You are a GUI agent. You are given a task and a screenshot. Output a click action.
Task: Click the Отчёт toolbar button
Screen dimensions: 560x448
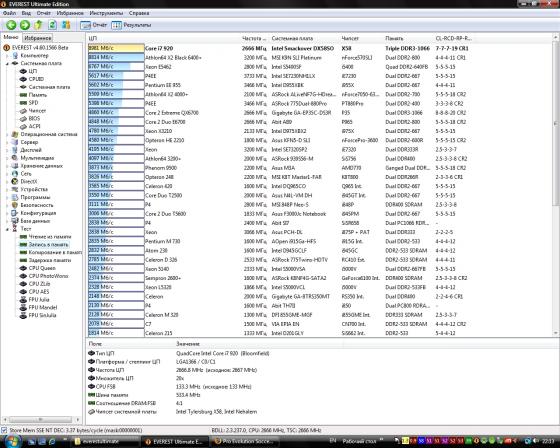pos(94,25)
